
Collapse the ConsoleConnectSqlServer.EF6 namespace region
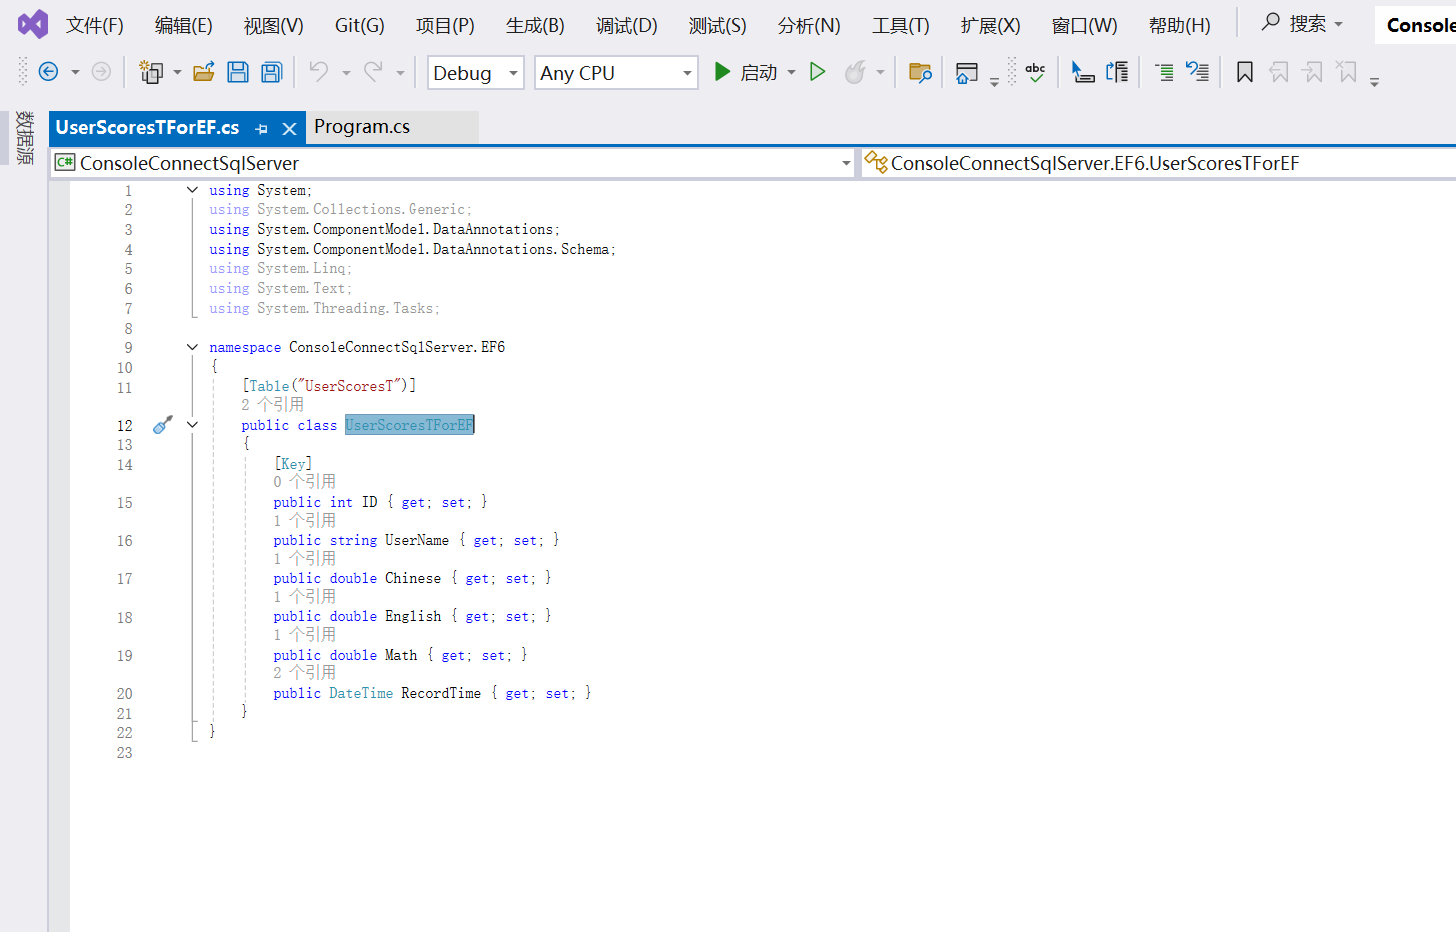(x=192, y=346)
